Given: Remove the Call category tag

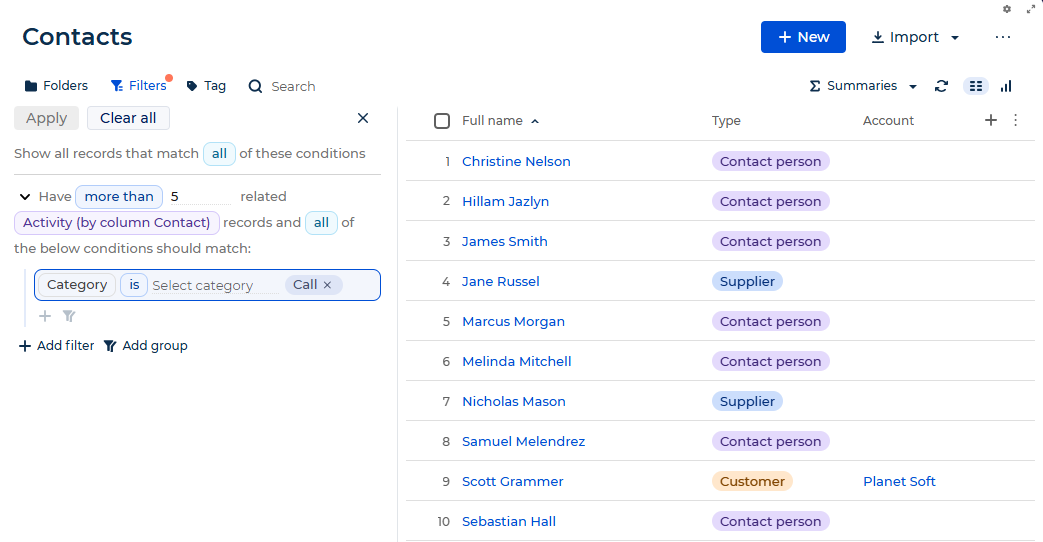Looking at the screenshot, I should pyautogui.click(x=327, y=285).
